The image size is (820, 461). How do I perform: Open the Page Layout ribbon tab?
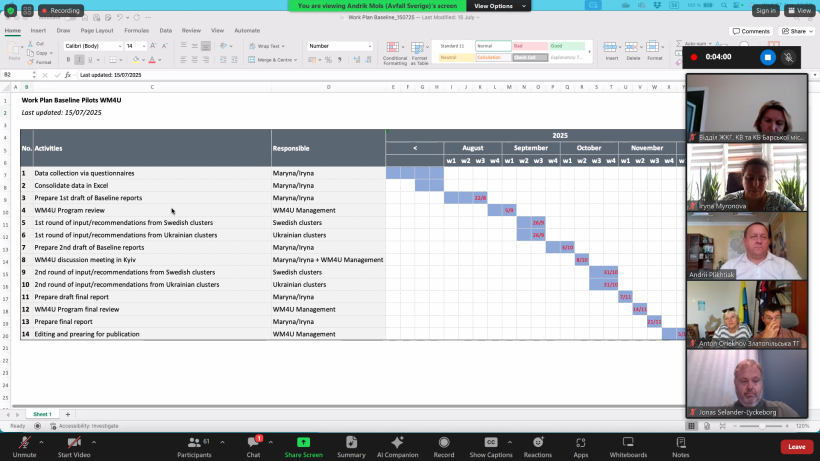[97, 30]
